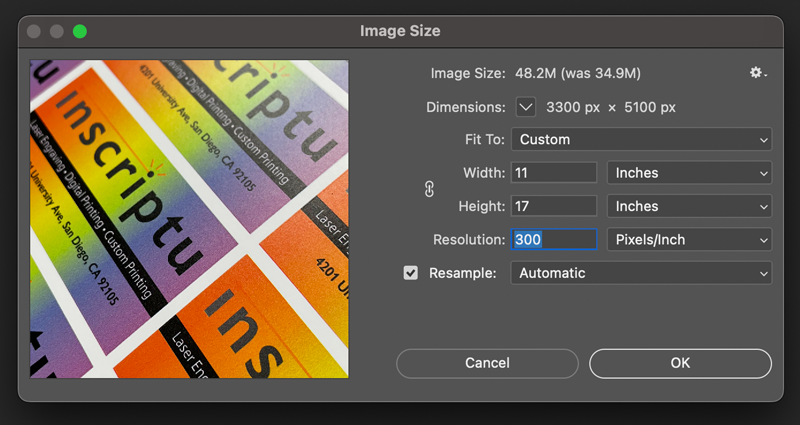Click the Height value field
Screen dimensions: 800x425
tap(554, 206)
